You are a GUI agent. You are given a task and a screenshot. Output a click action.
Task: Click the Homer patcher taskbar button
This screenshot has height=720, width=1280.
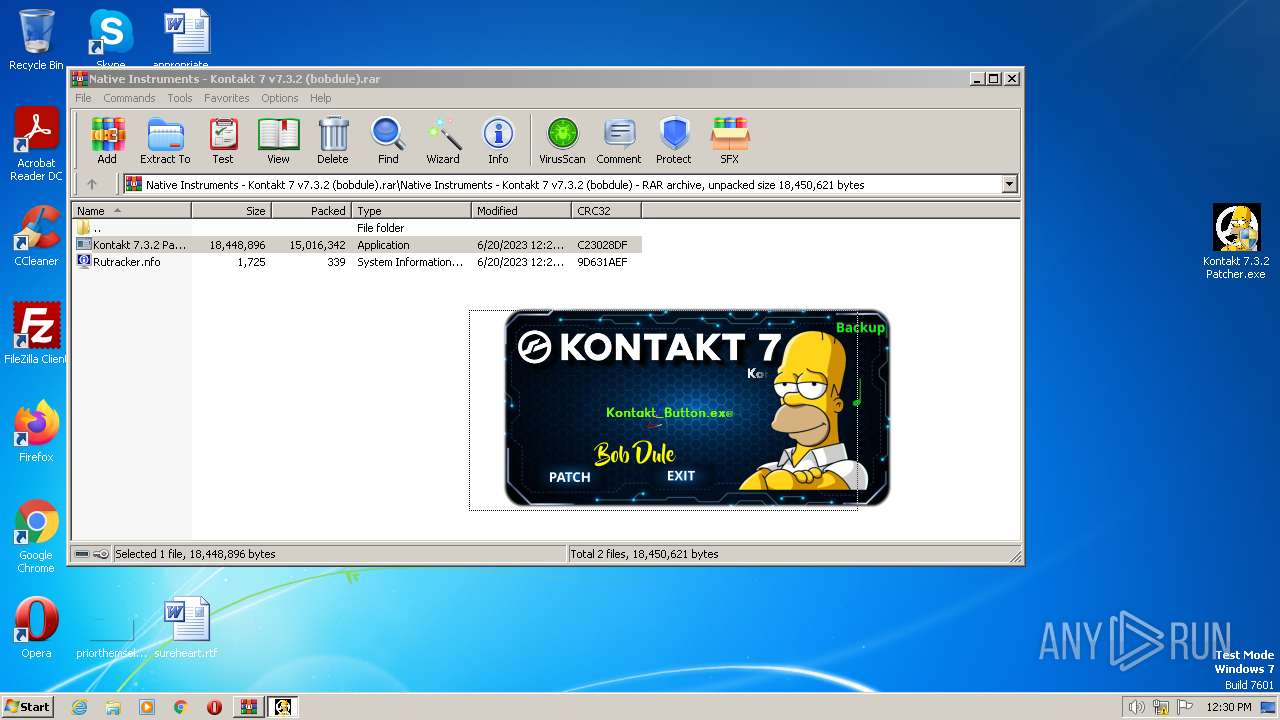coord(283,707)
